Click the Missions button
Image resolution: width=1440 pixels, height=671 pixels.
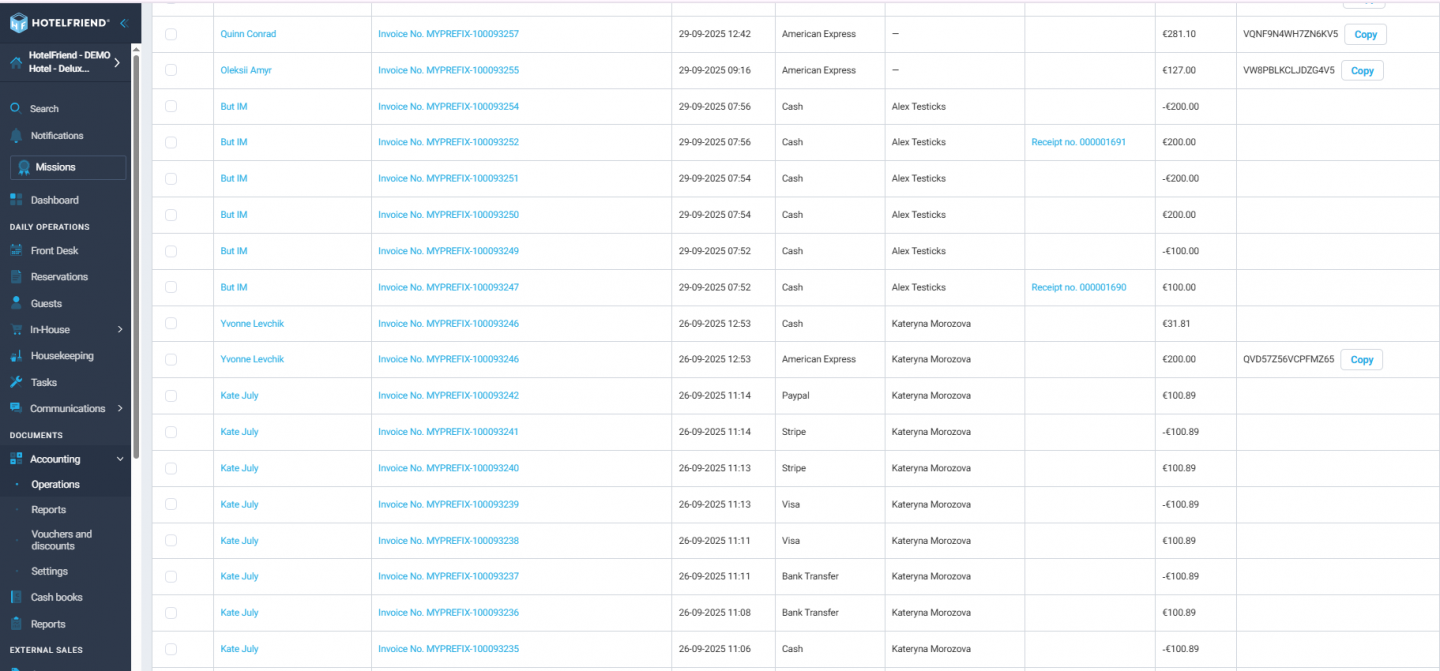point(67,167)
